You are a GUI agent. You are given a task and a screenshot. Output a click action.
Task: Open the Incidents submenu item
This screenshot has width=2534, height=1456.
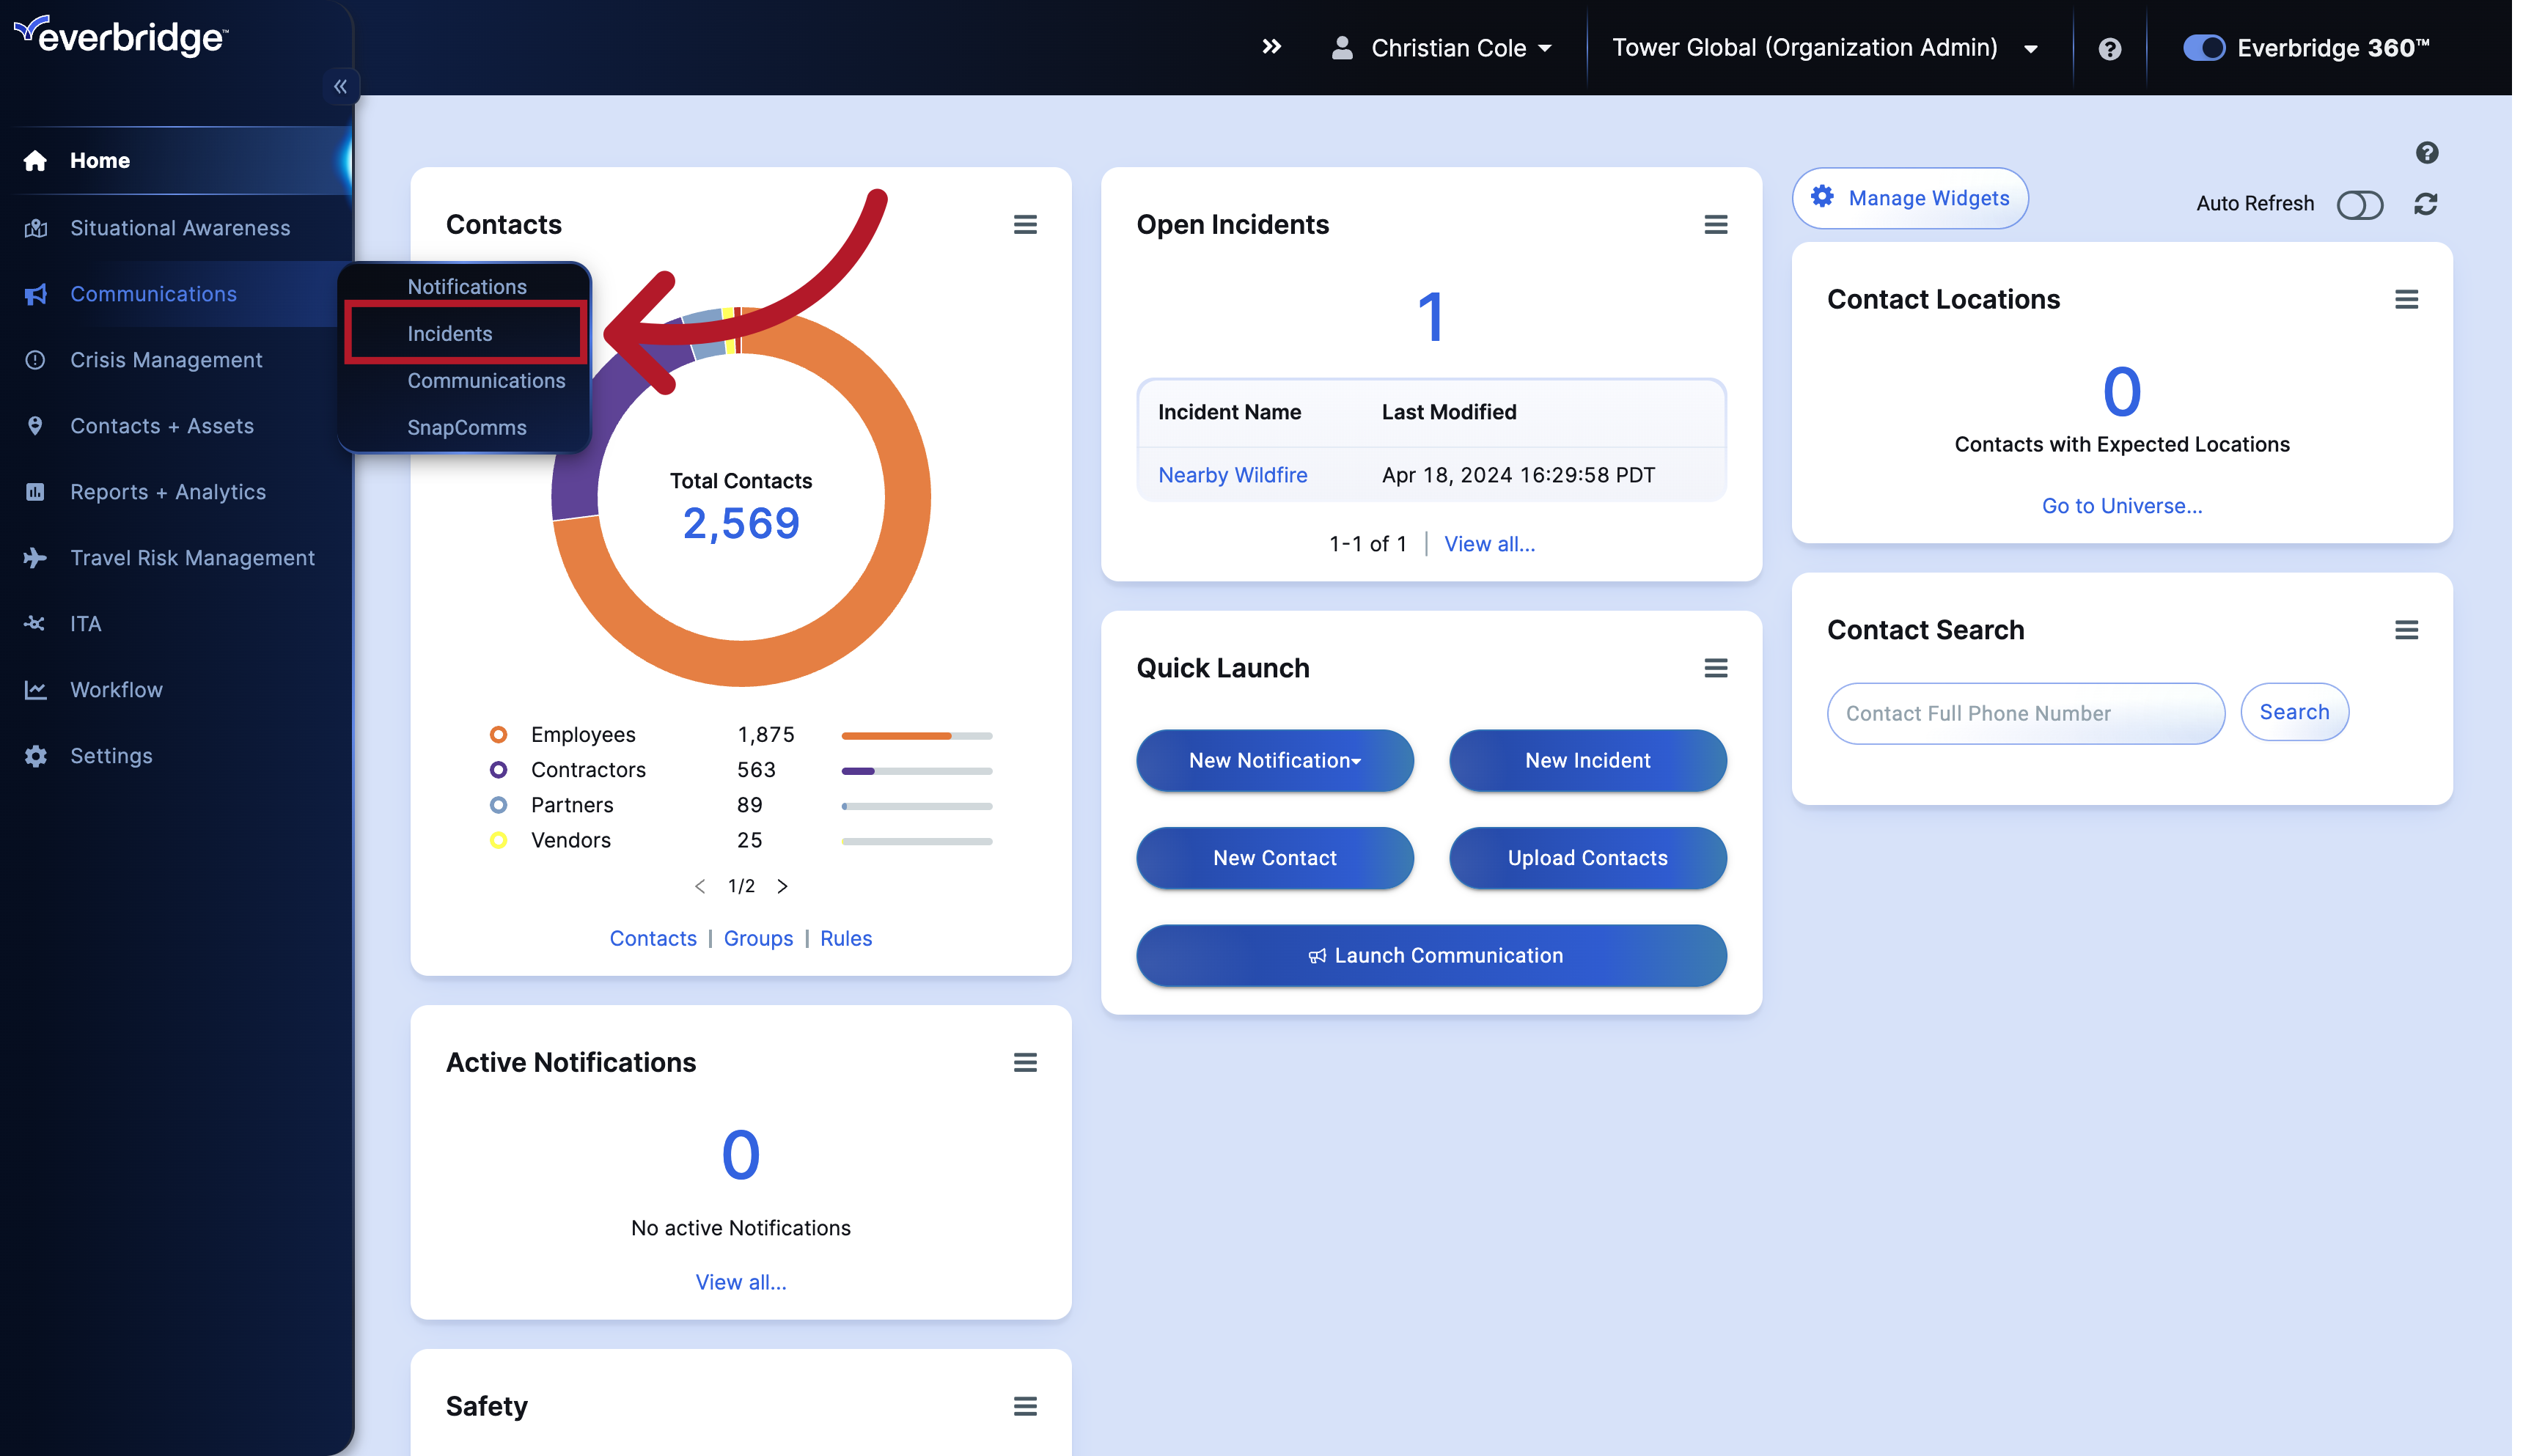[x=449, y=332]
